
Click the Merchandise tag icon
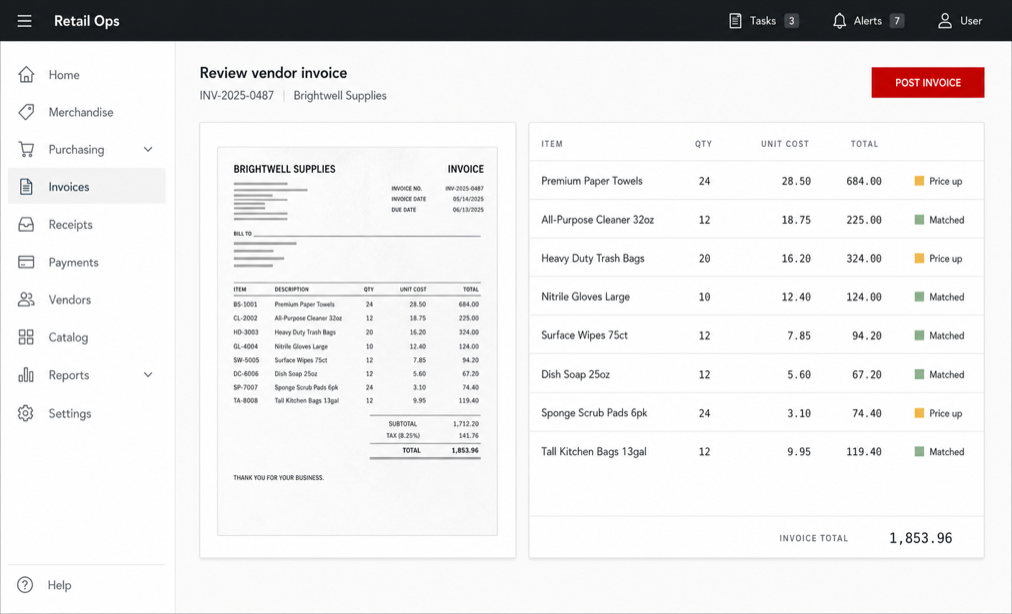click(26, 112)
